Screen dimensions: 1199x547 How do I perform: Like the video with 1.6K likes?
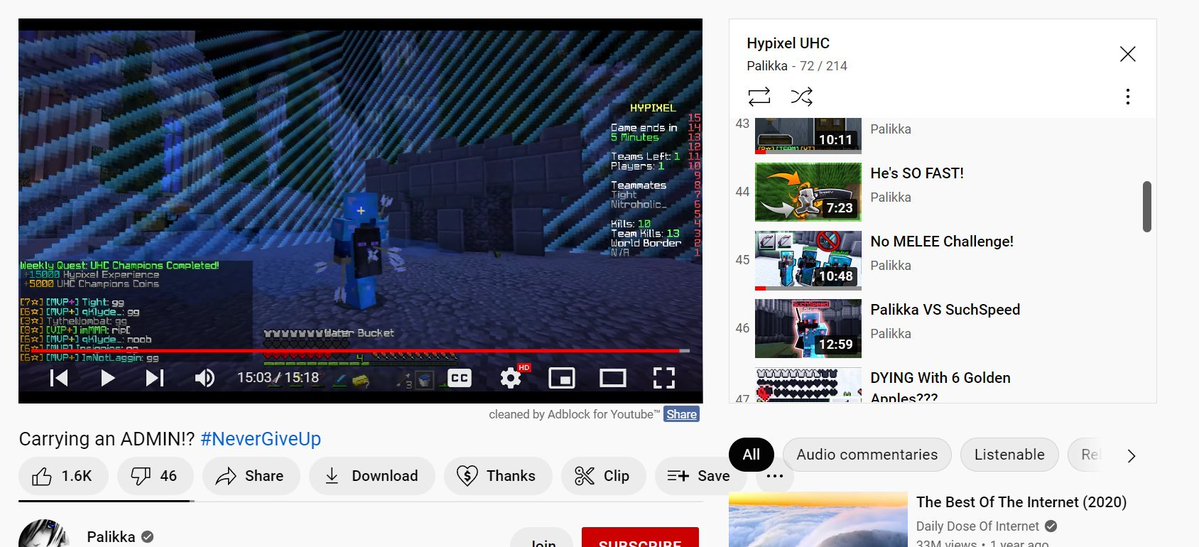(63, 476)
